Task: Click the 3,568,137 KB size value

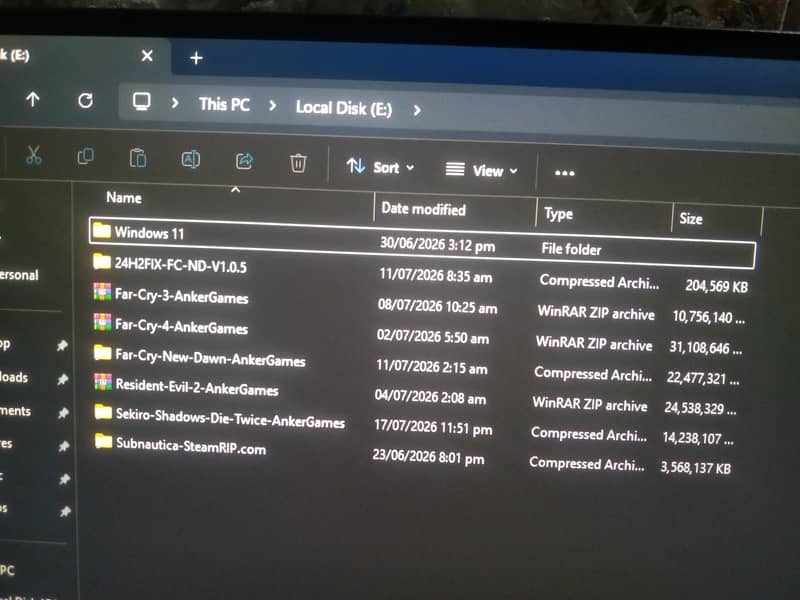Action: click(x=695, y=467)
